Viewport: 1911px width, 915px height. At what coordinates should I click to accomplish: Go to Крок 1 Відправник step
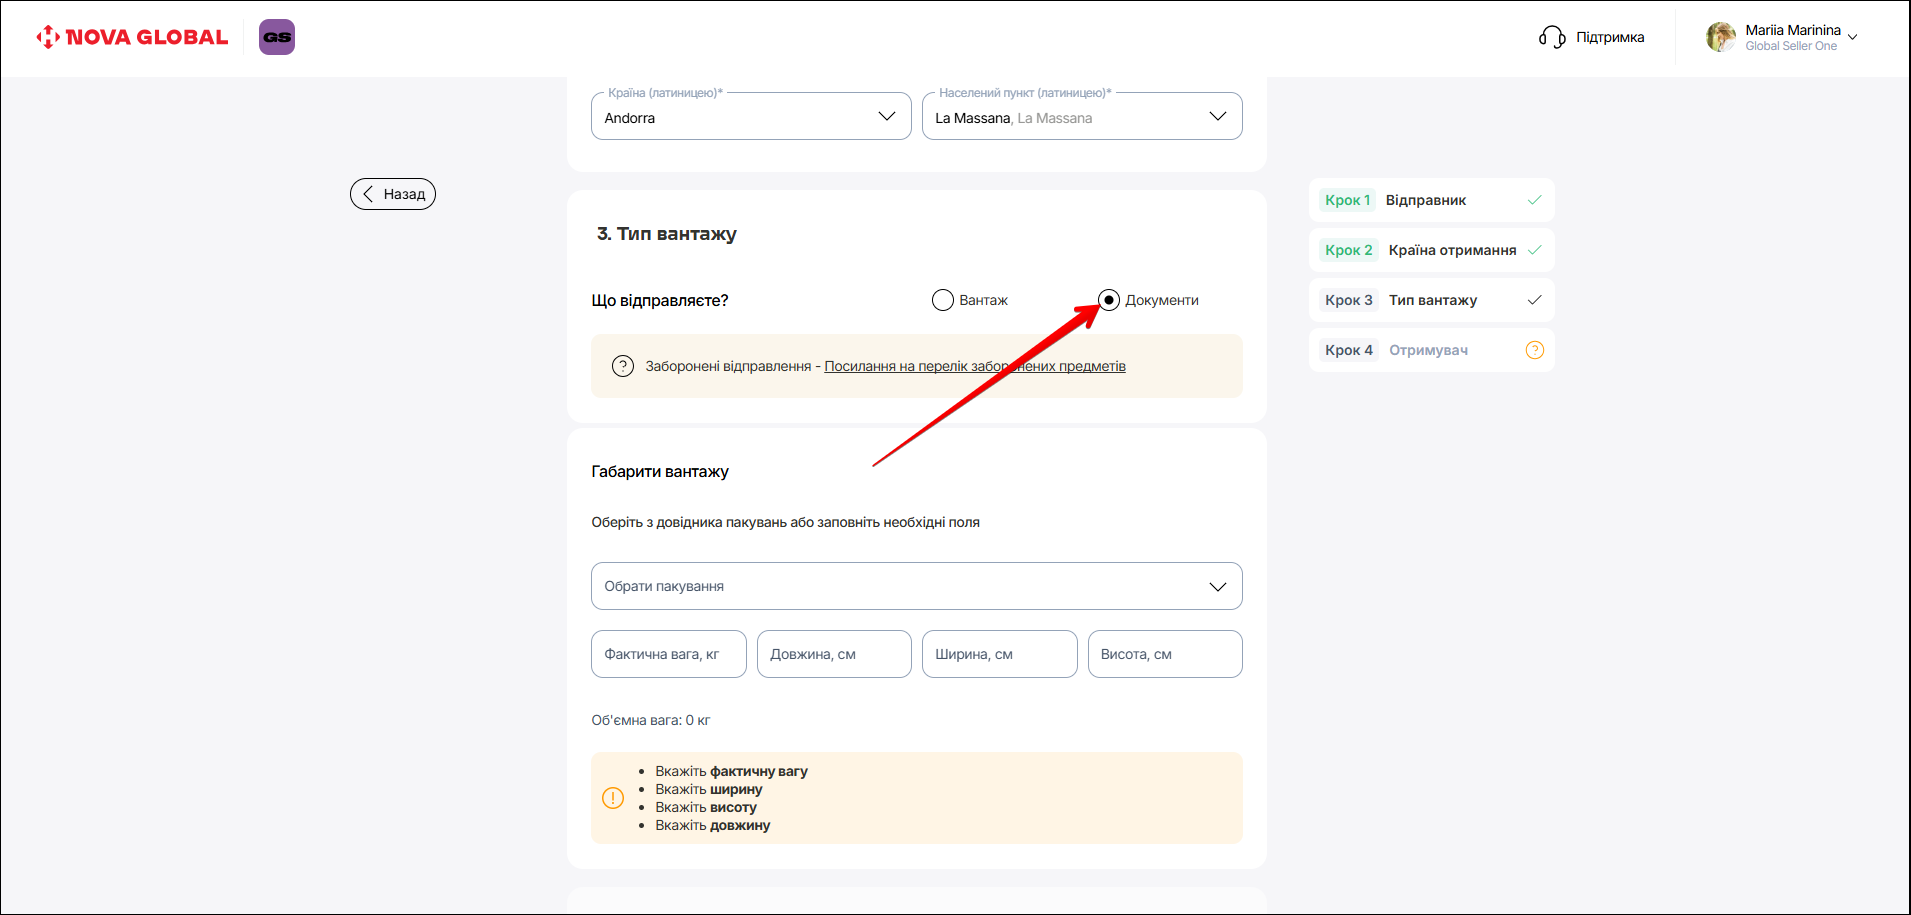(1430, 200)
